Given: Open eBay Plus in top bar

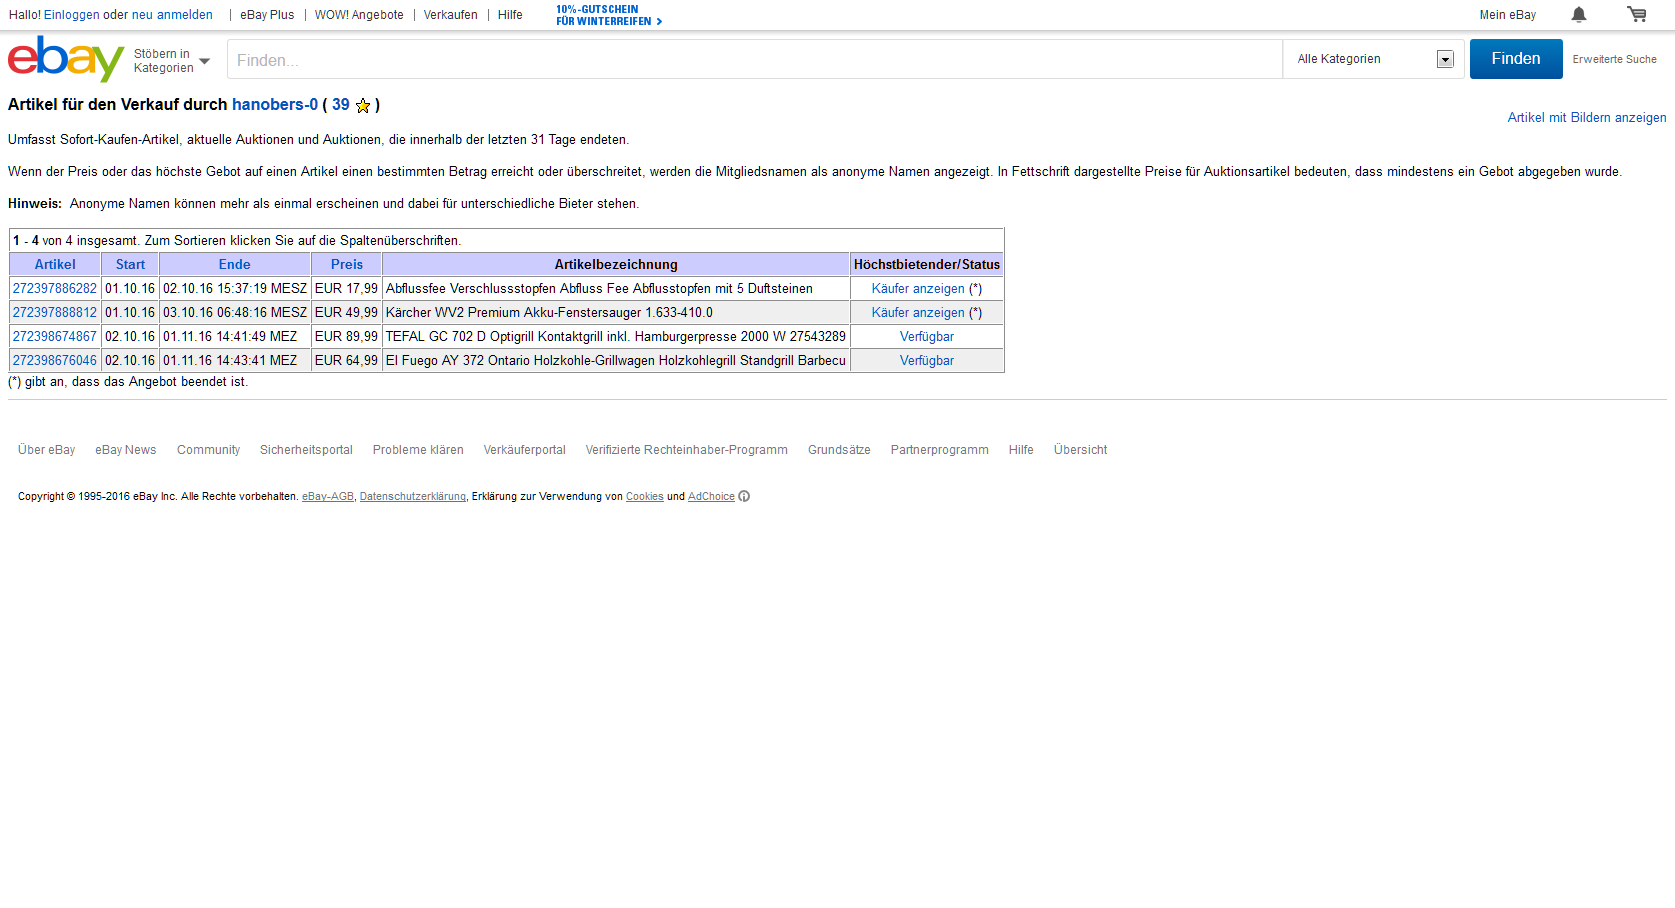Looking at the screenshot, I should click(x=267, y=15).
